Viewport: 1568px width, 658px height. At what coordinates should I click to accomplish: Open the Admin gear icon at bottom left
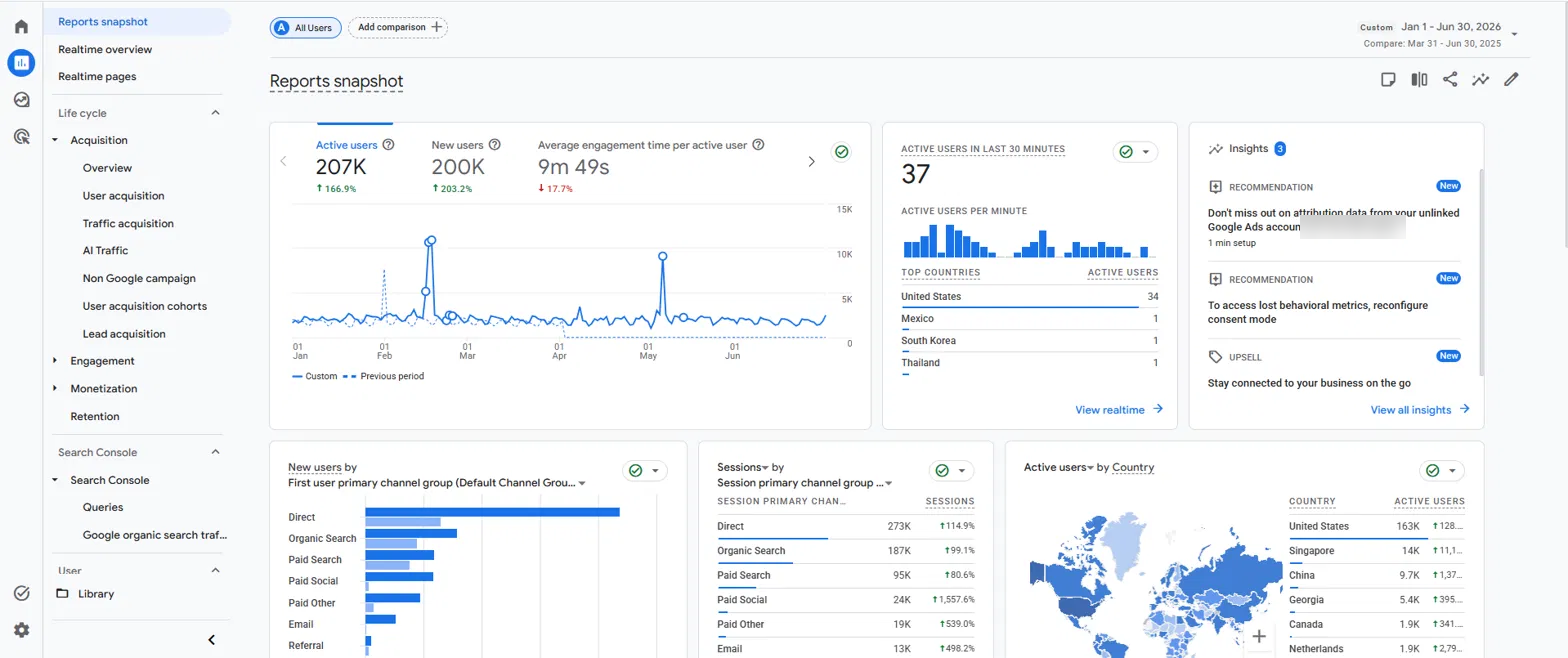(21, 630)
